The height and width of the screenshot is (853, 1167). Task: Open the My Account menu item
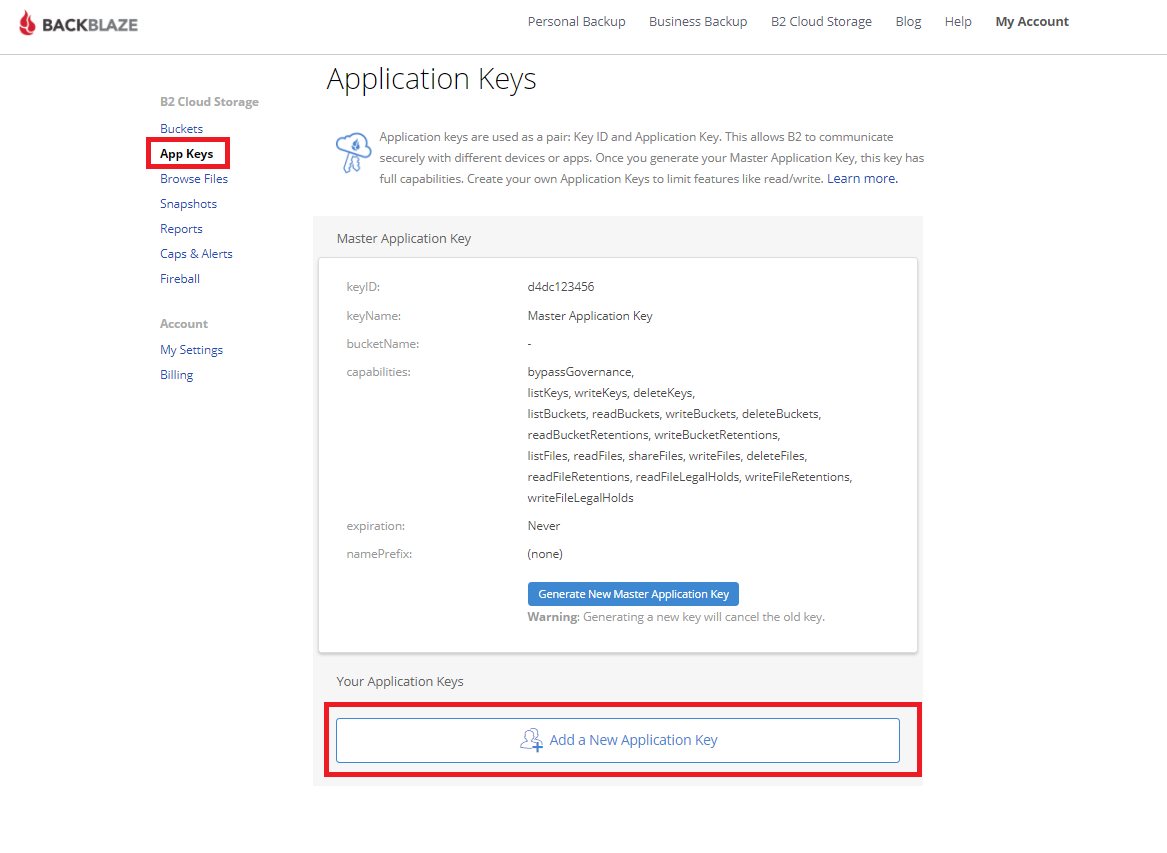pyautogui.click(x=1031, y=22)
